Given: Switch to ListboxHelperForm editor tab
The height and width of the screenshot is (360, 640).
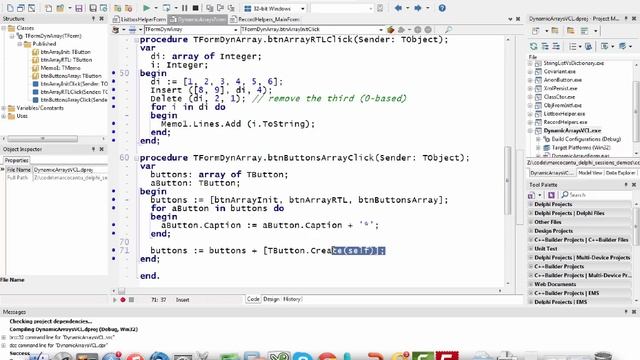Looking at the screenshot, I should [140, 19].
